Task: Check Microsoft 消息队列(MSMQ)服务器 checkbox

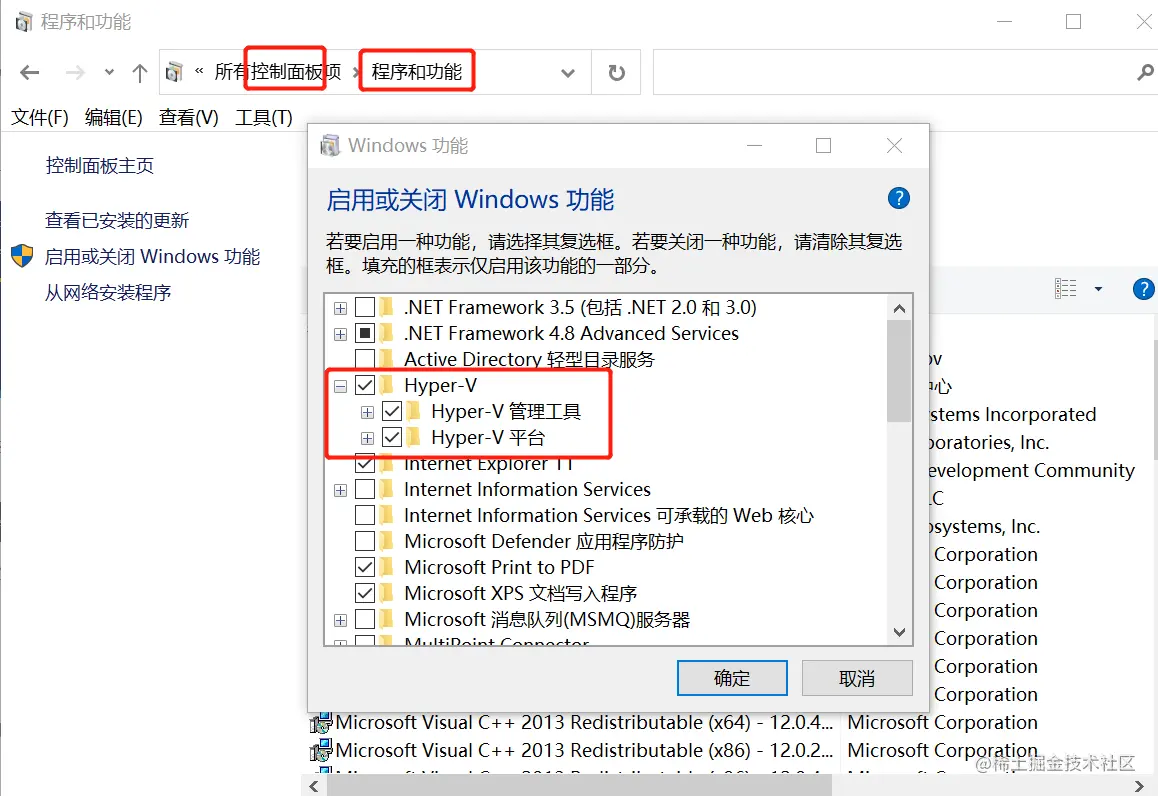Action: (x=365, y=619)
